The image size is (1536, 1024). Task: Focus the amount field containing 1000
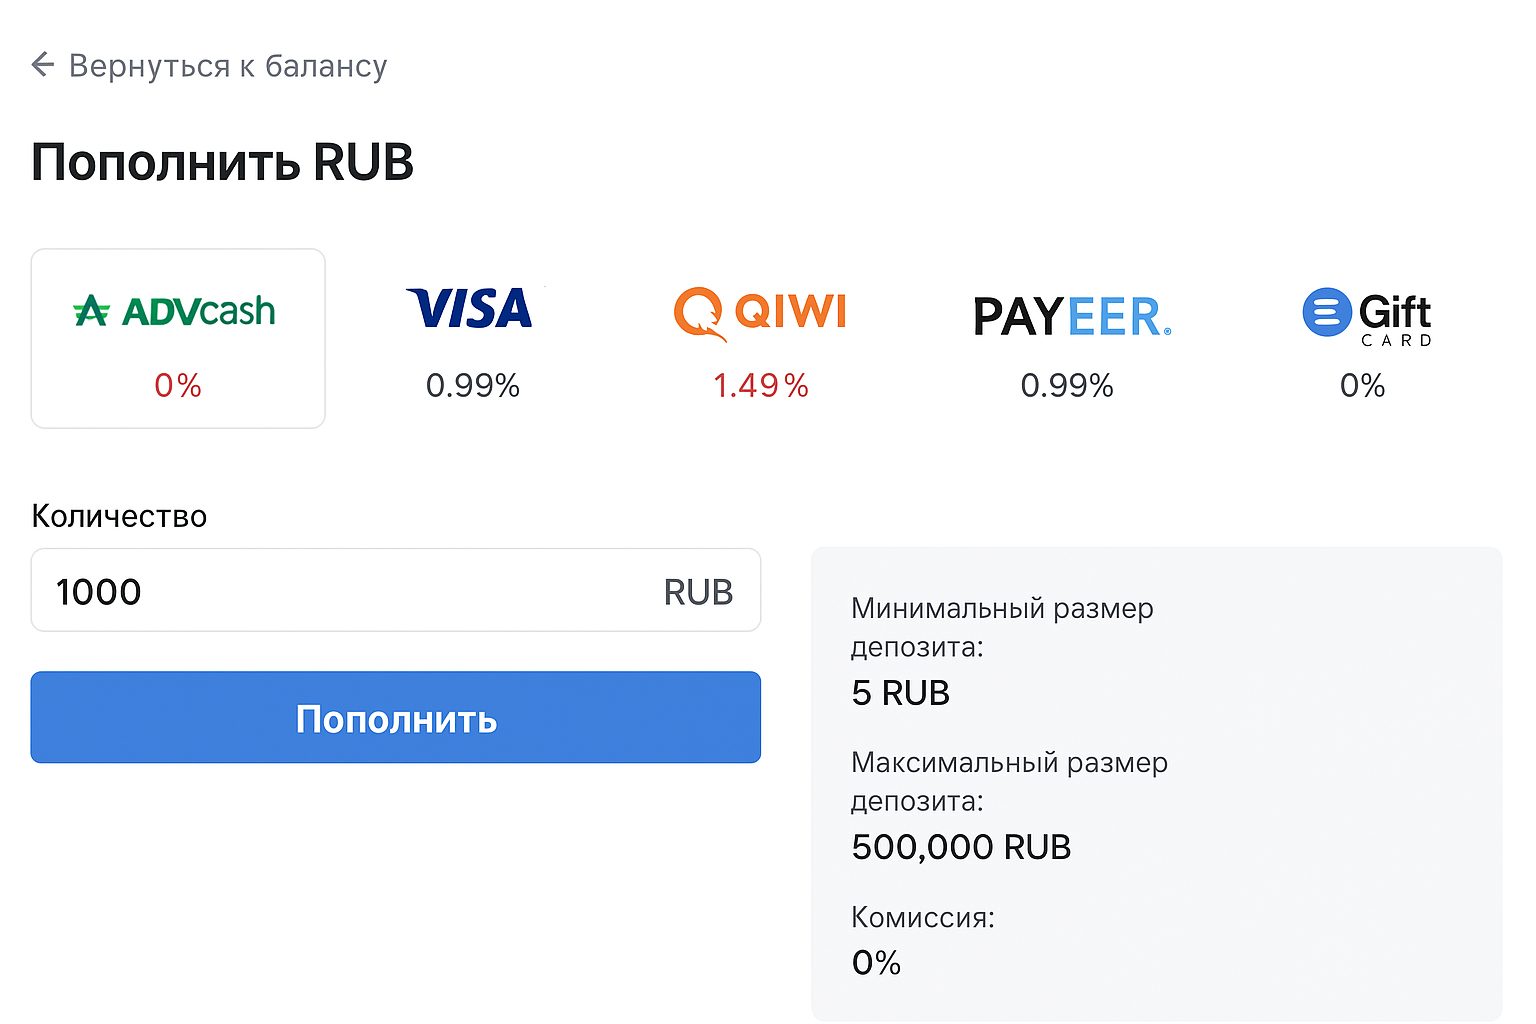tap(340, 591)
